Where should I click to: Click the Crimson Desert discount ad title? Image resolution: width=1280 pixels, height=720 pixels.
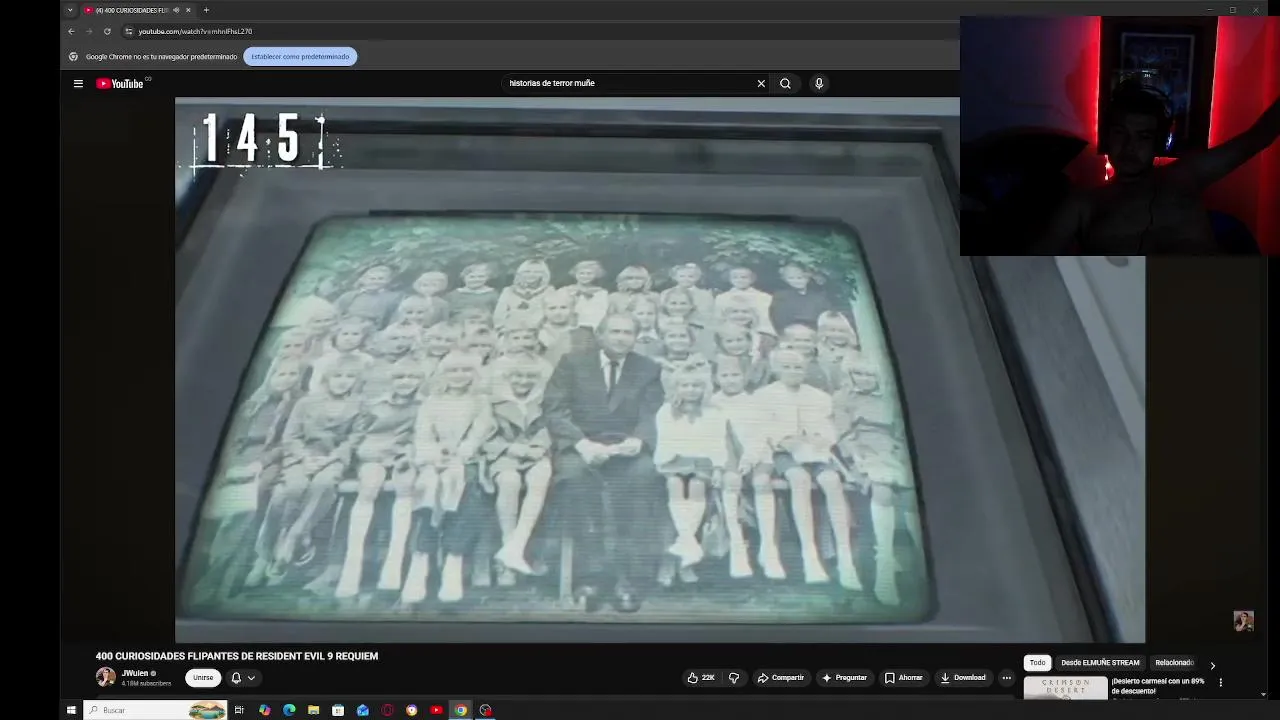coord(1157,686)
